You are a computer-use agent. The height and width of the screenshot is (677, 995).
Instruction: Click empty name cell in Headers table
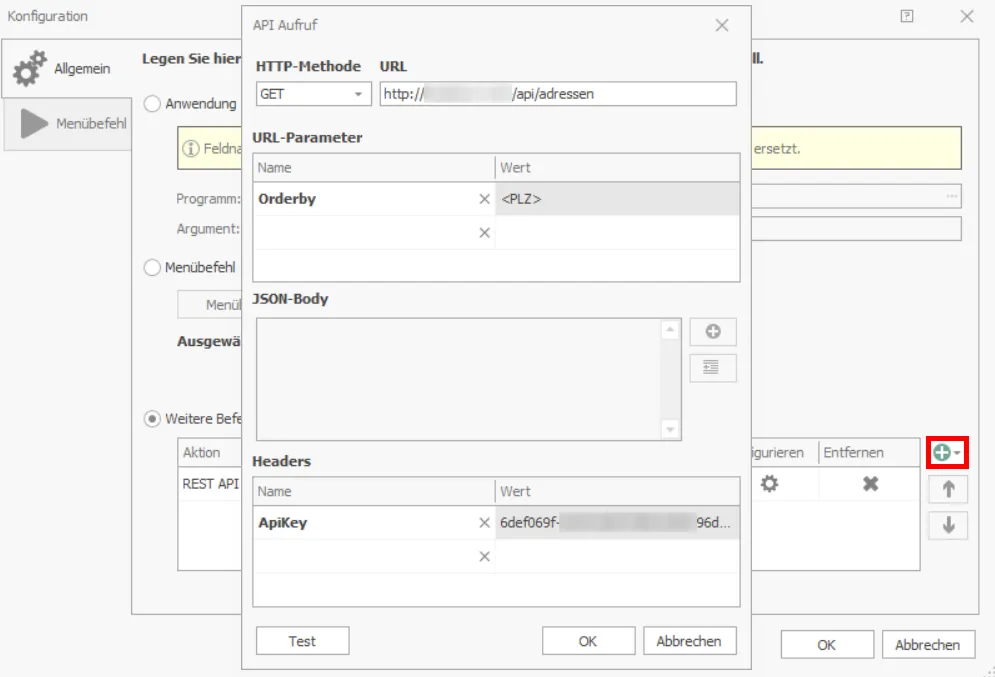pyautogui.click(x=364, y=556)
